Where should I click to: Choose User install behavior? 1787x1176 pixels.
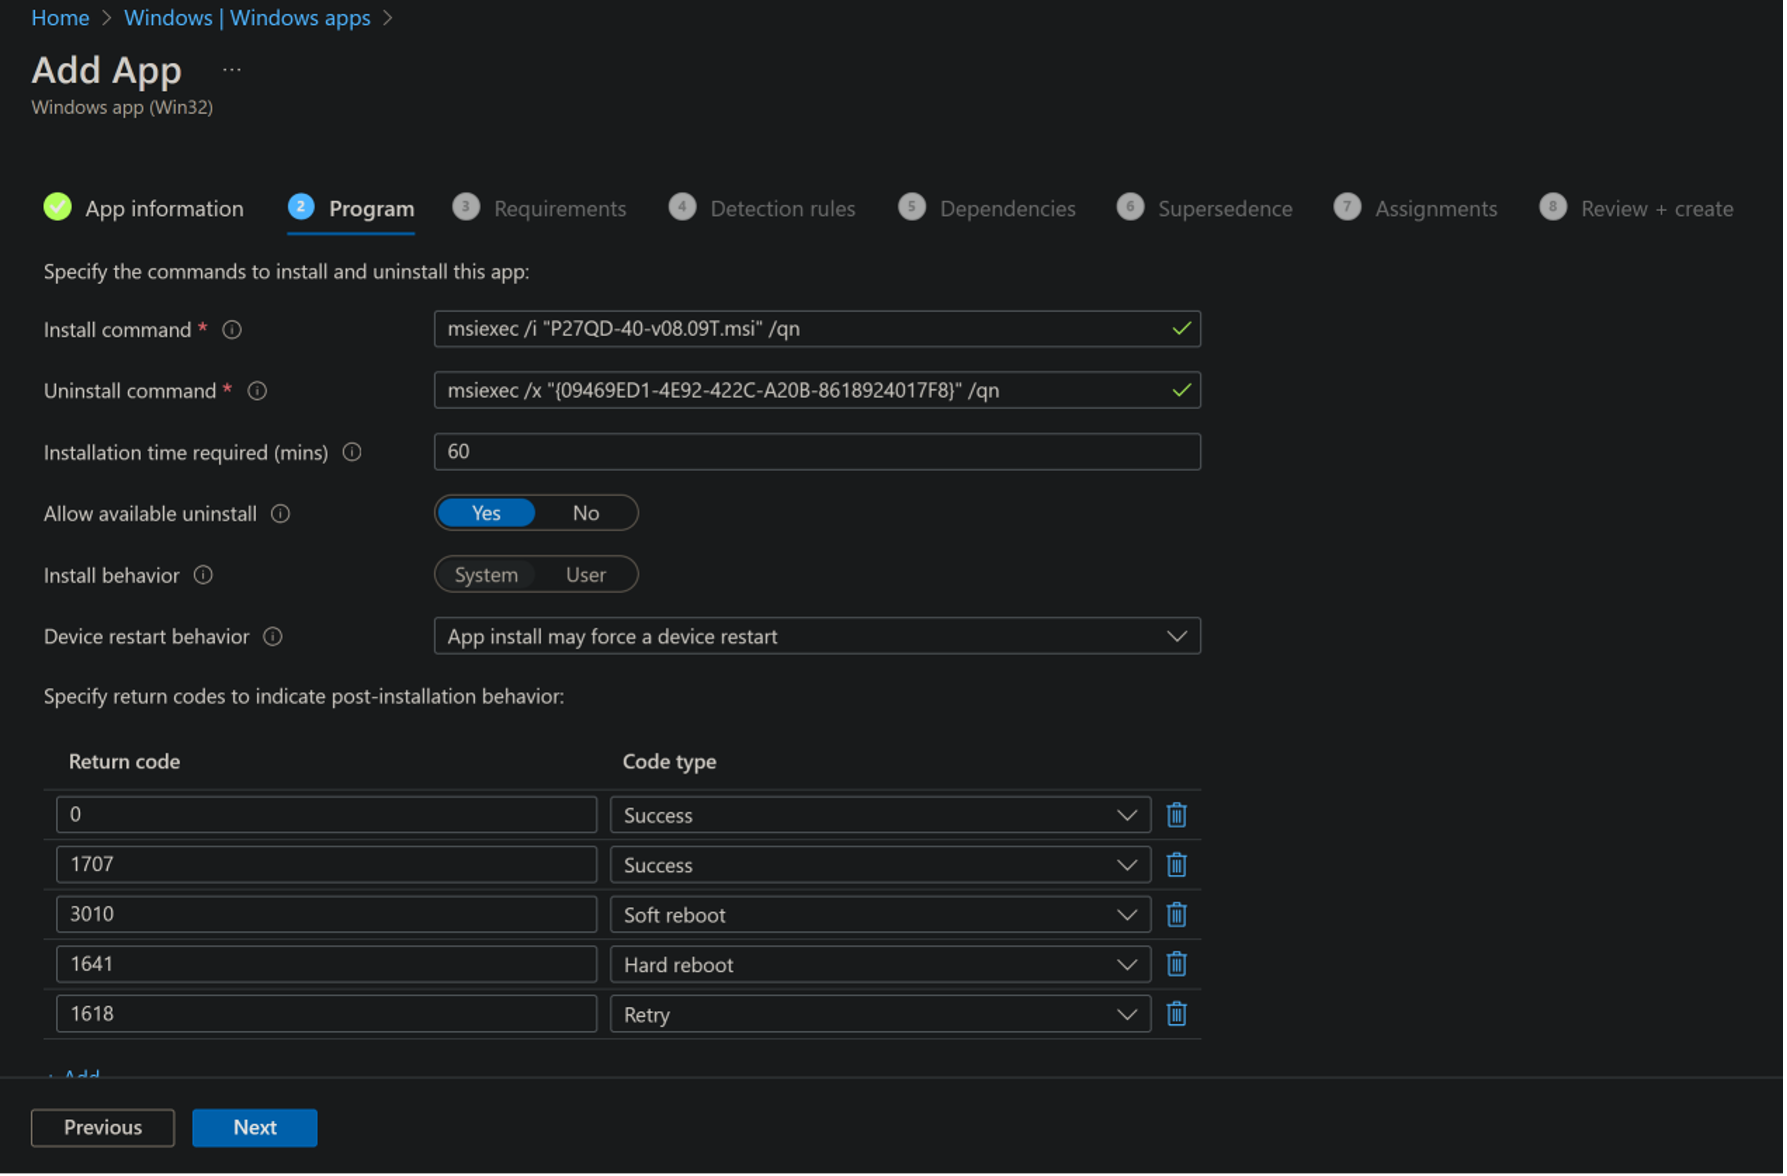pyautogui.click(x=586, y=575)
